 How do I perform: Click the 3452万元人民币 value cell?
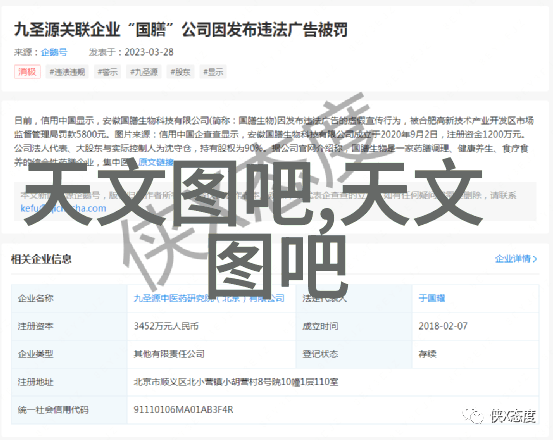(x=211, y=326)
